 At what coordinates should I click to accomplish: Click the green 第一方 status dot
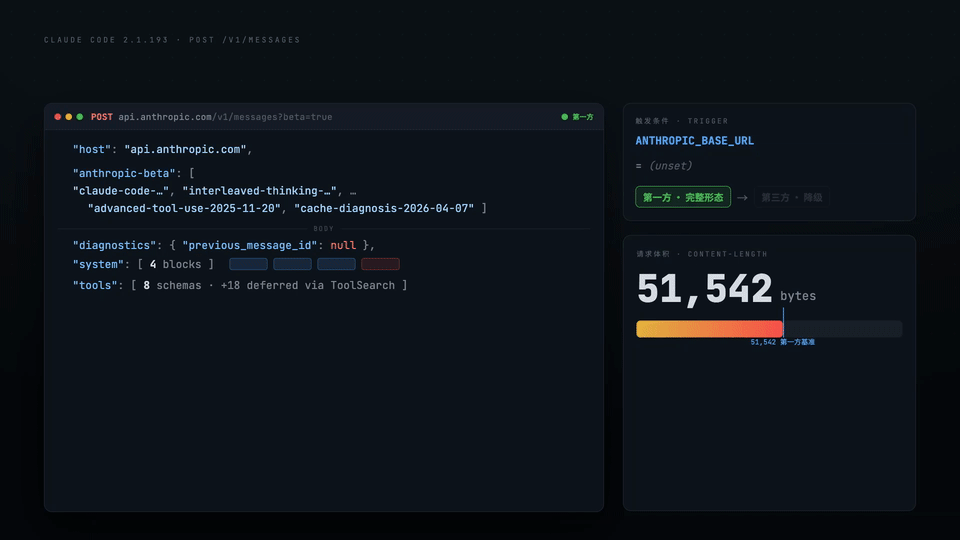[564, 117]
